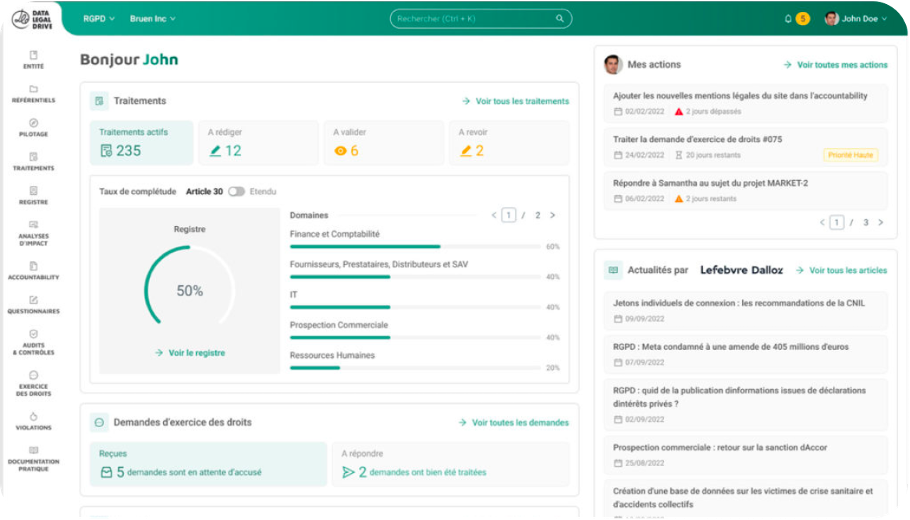Viewport: 910px width, 520px height.
Task: Open Documentation Pratique sidebar icon
Action: tap(33, 451)
